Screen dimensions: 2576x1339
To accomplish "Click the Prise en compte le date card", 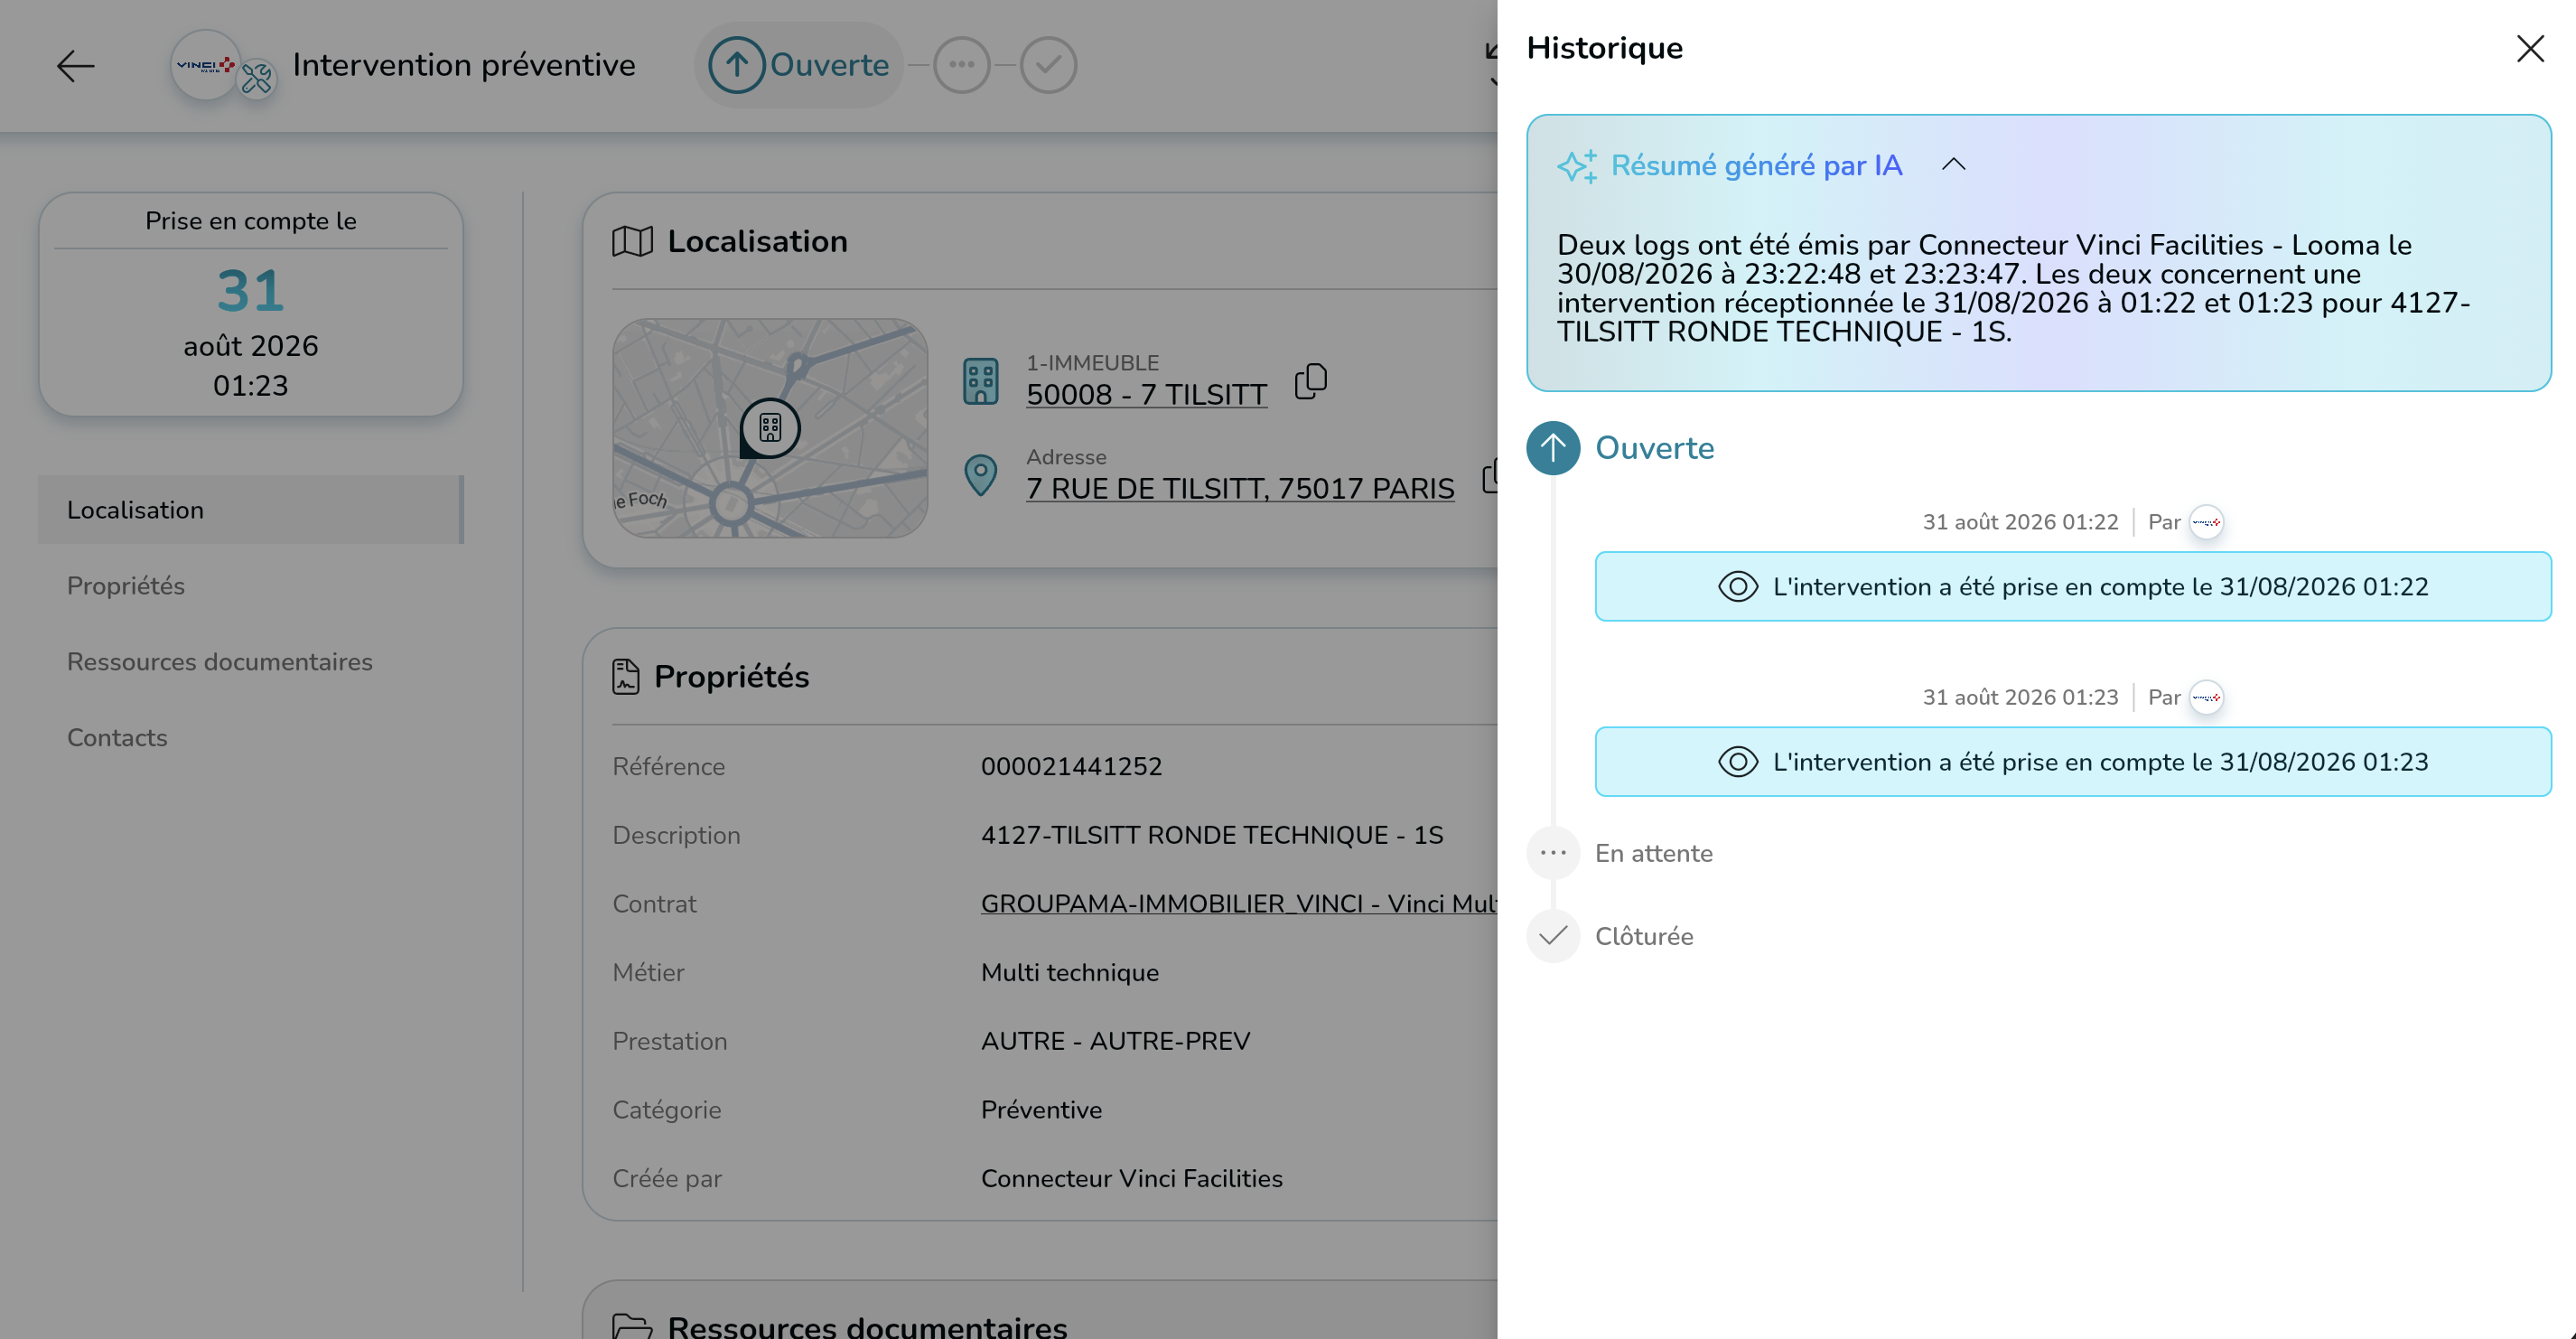I will pyautogui.click(x=251, y=304).
